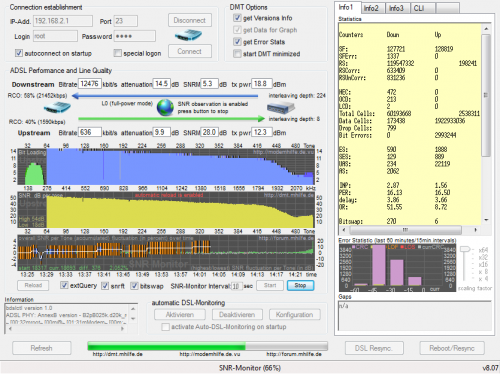Viewport: 500px width, 374px height.
Task: Click the Connect button
Action: (x=190, y=51)
